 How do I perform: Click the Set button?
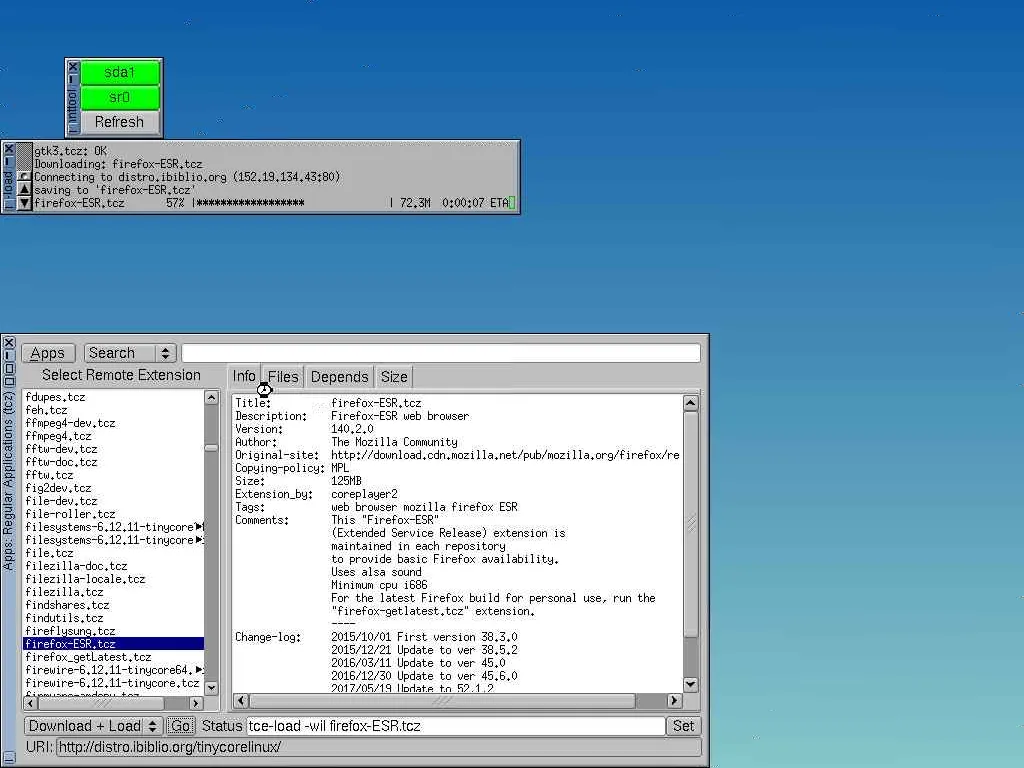(x=683, y=726)
